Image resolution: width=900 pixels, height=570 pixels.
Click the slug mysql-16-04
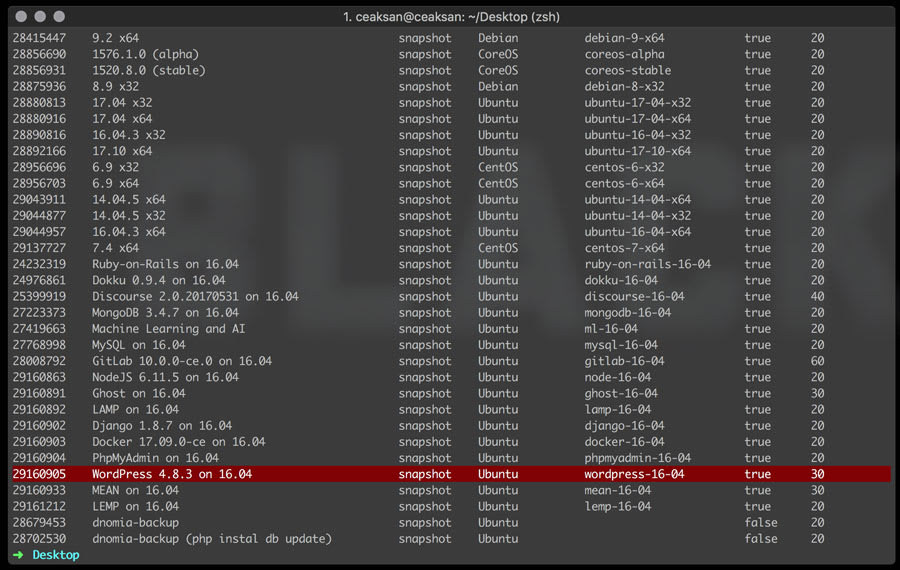pyautogui.click(x=621, y=345)
